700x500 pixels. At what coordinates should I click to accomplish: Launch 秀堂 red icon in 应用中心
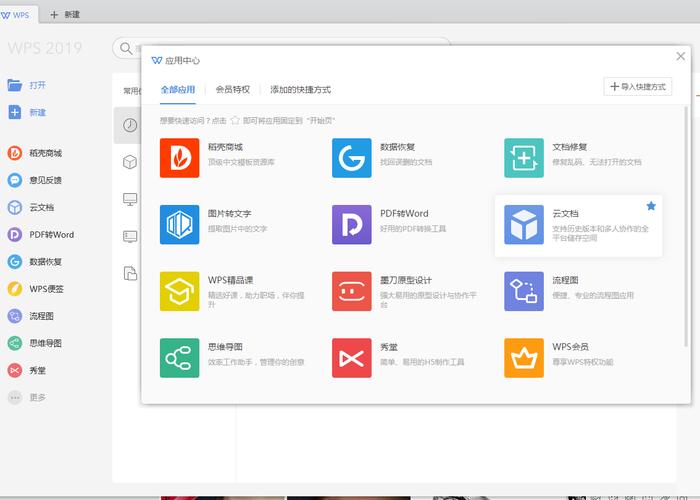352,358
